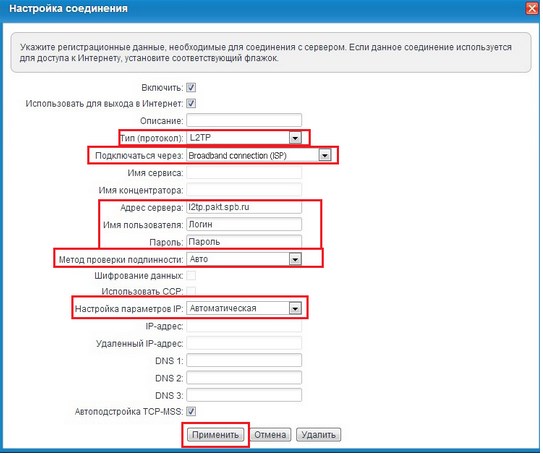Expand the Настройка параметров IP dropdown arrow

pyautogui.click(x=295, y=308)
